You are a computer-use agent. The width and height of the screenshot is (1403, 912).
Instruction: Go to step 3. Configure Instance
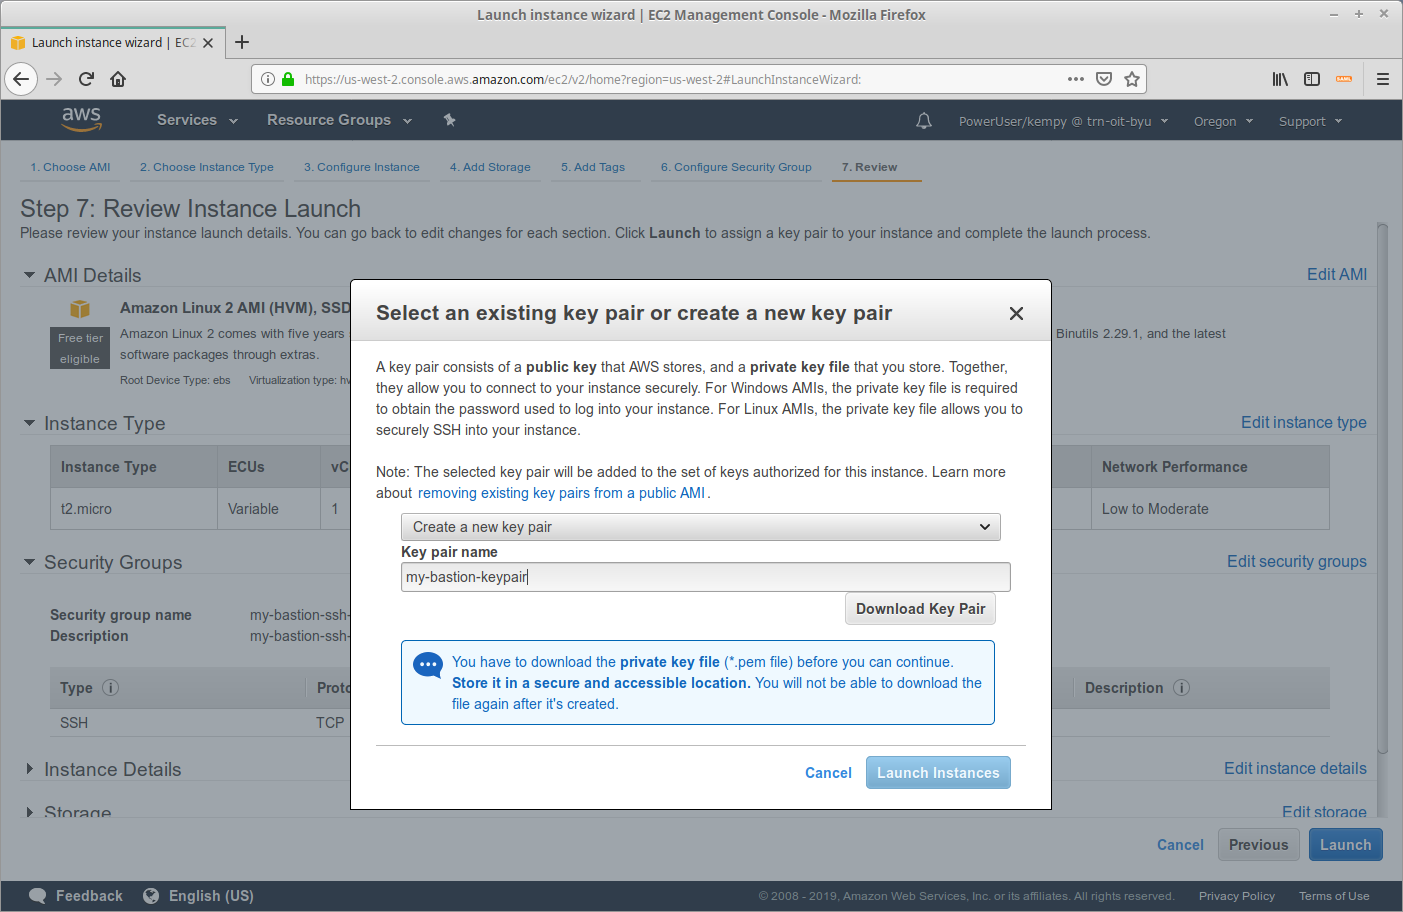tap(362, 167)
